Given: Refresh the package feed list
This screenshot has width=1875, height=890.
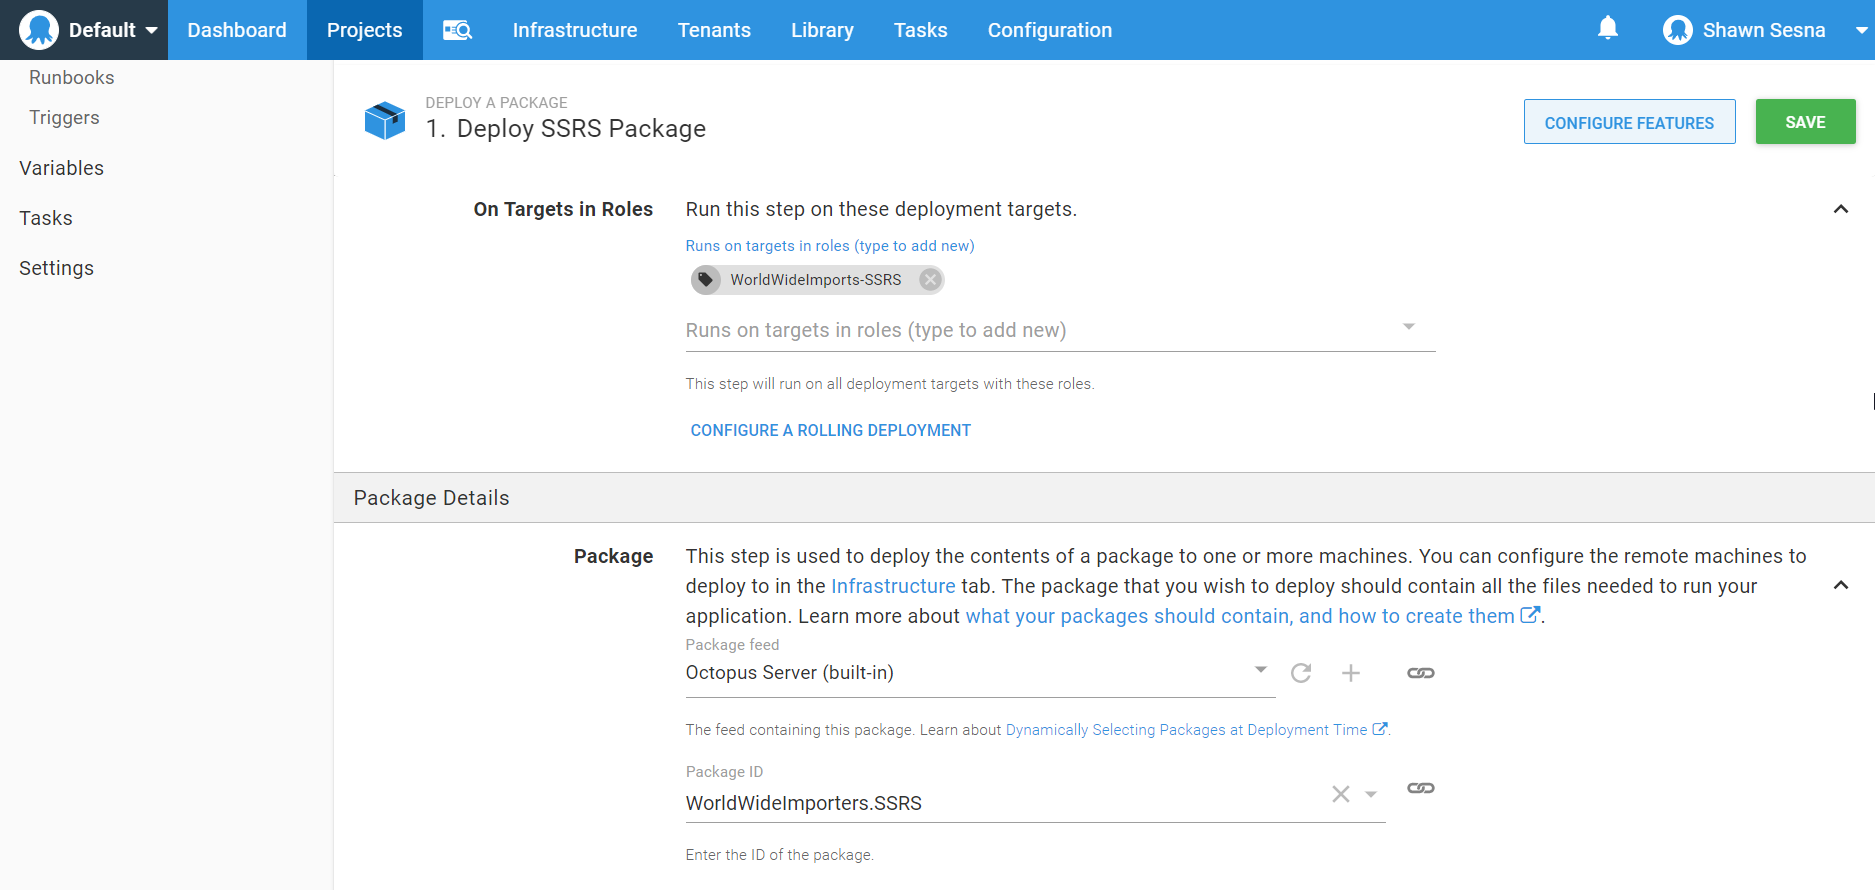Looking at the screenshot, I should (1300, 673).
